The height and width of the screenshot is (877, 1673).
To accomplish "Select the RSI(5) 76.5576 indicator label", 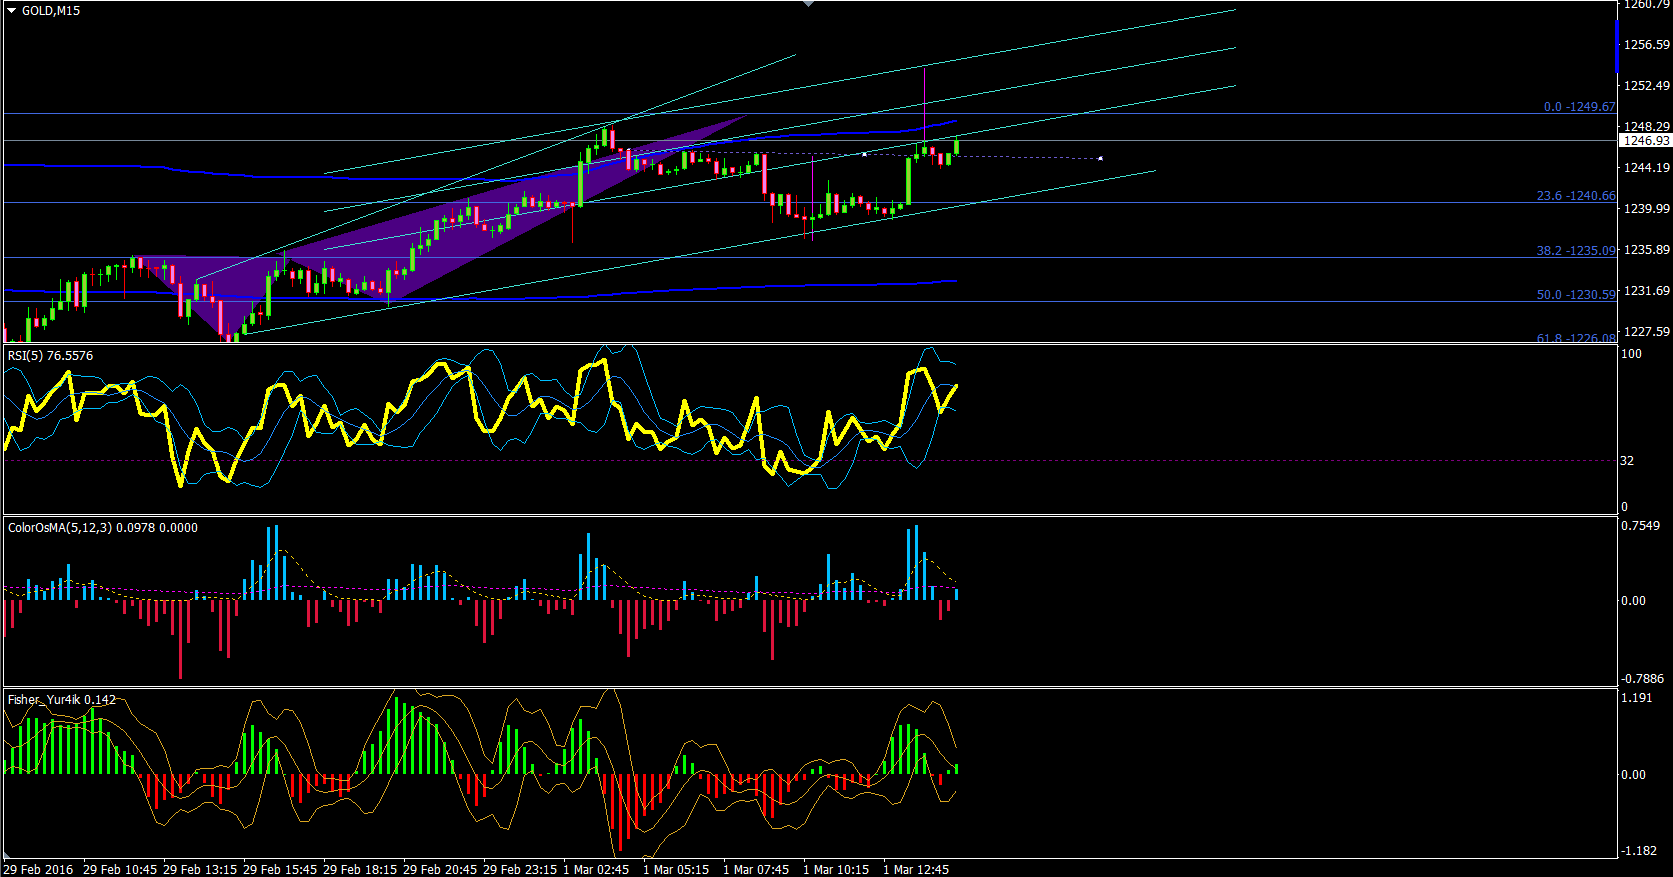I will click(50, 355).
